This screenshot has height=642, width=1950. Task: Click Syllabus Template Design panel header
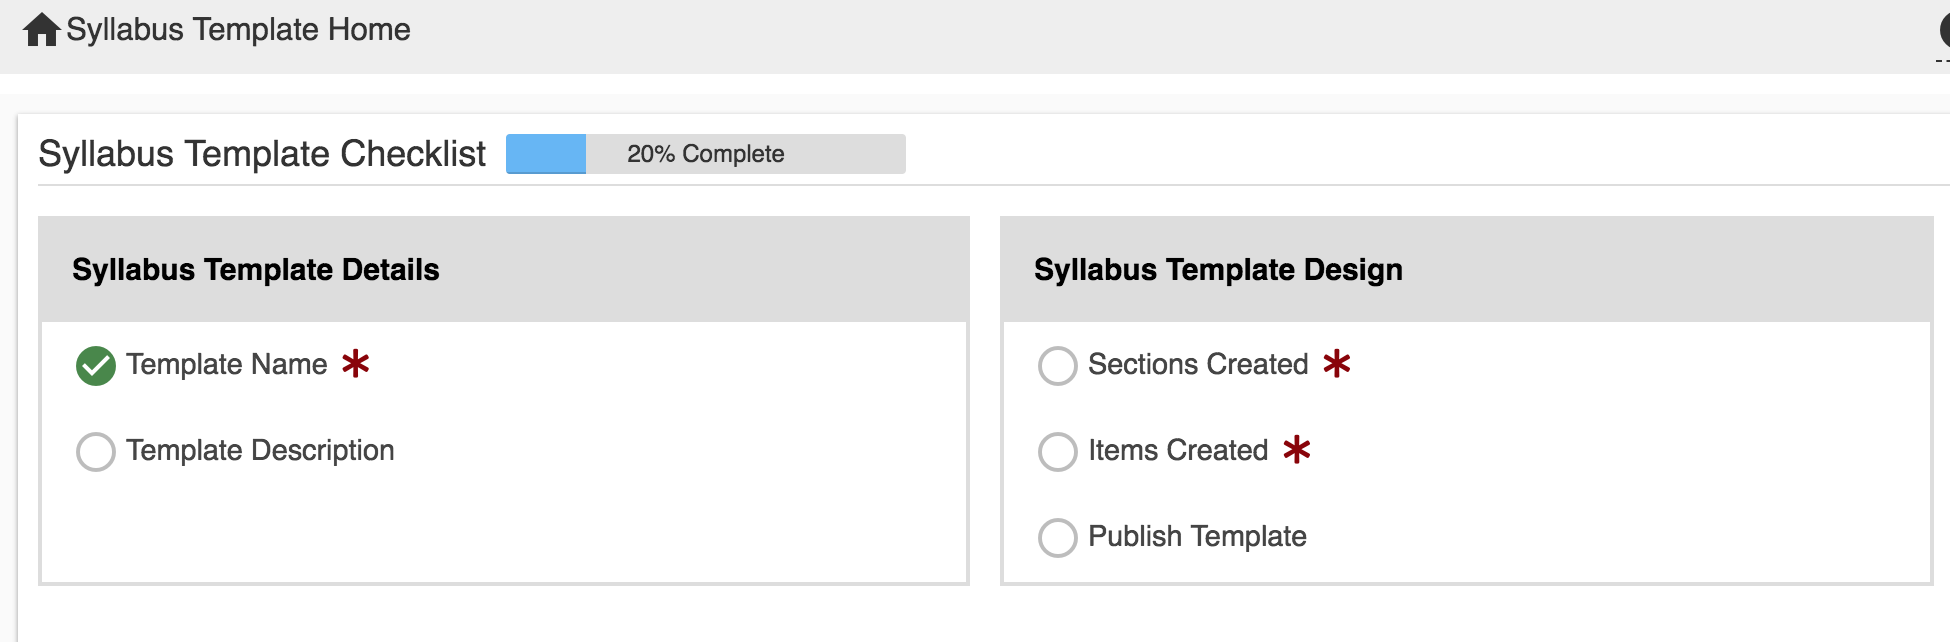click(x=1466, y=270)
